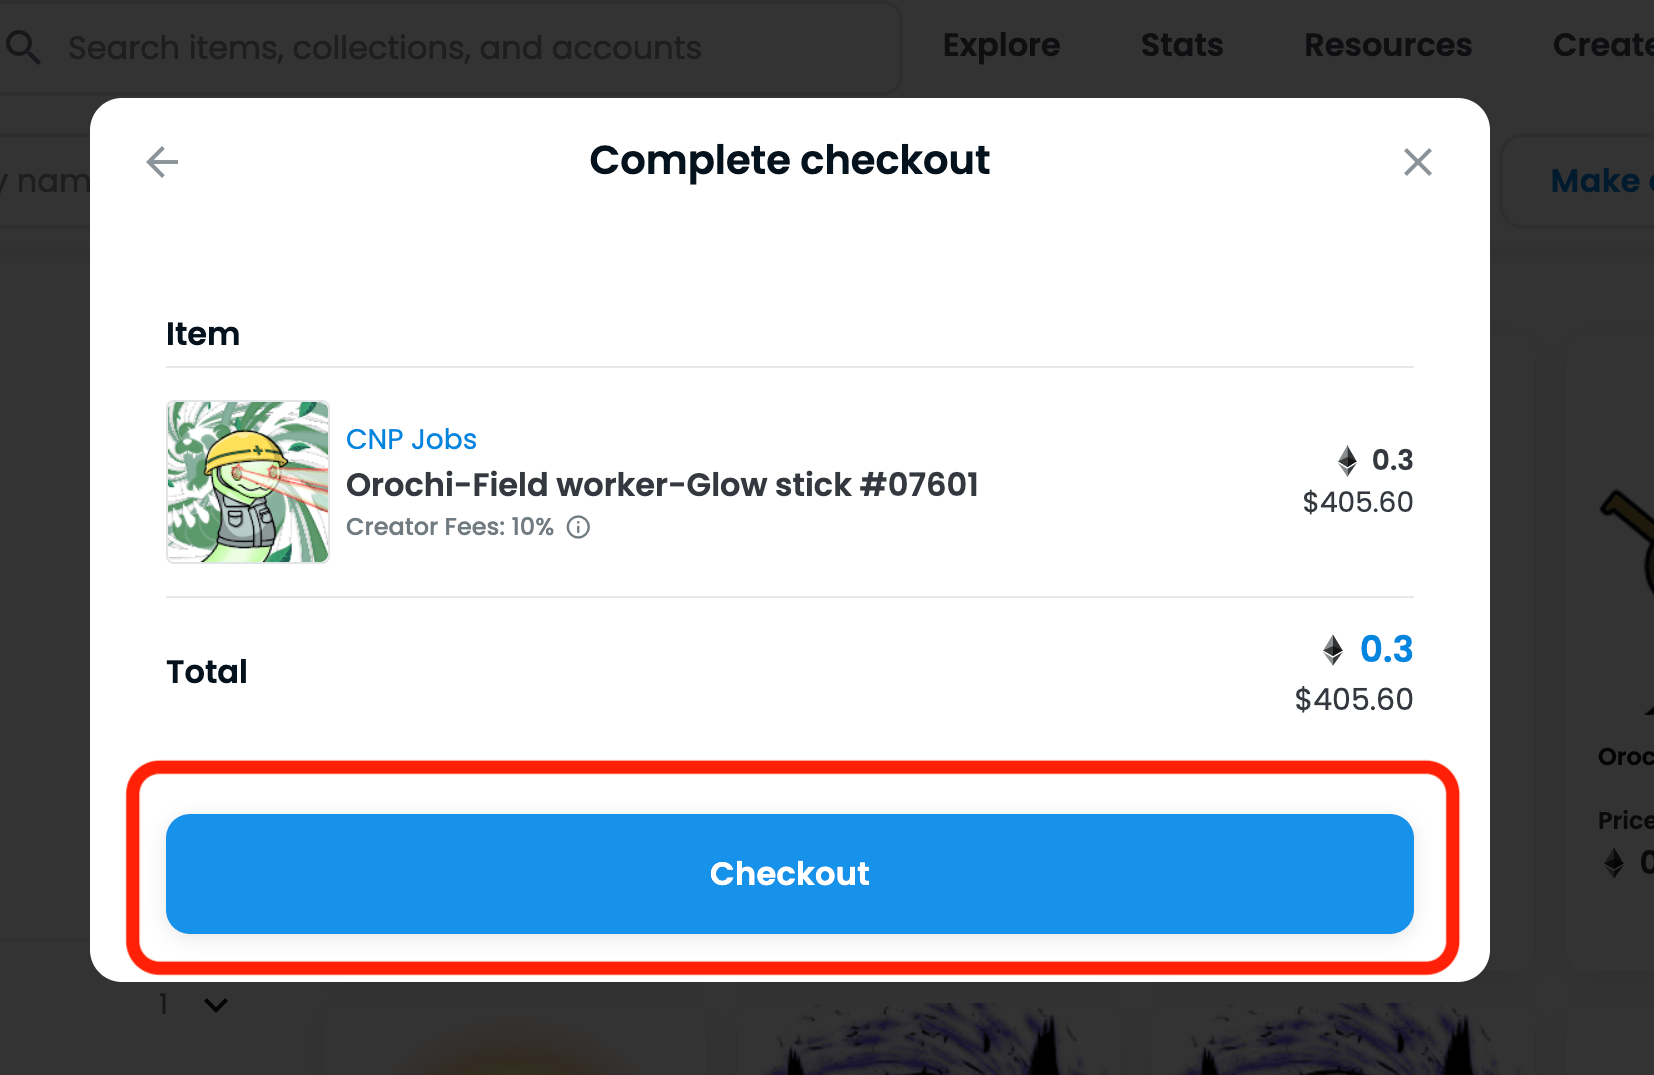This screenshot has width=1654, height=1075.
Task: Click the blue 0.3 total amount
Action: coord(1386,649)
